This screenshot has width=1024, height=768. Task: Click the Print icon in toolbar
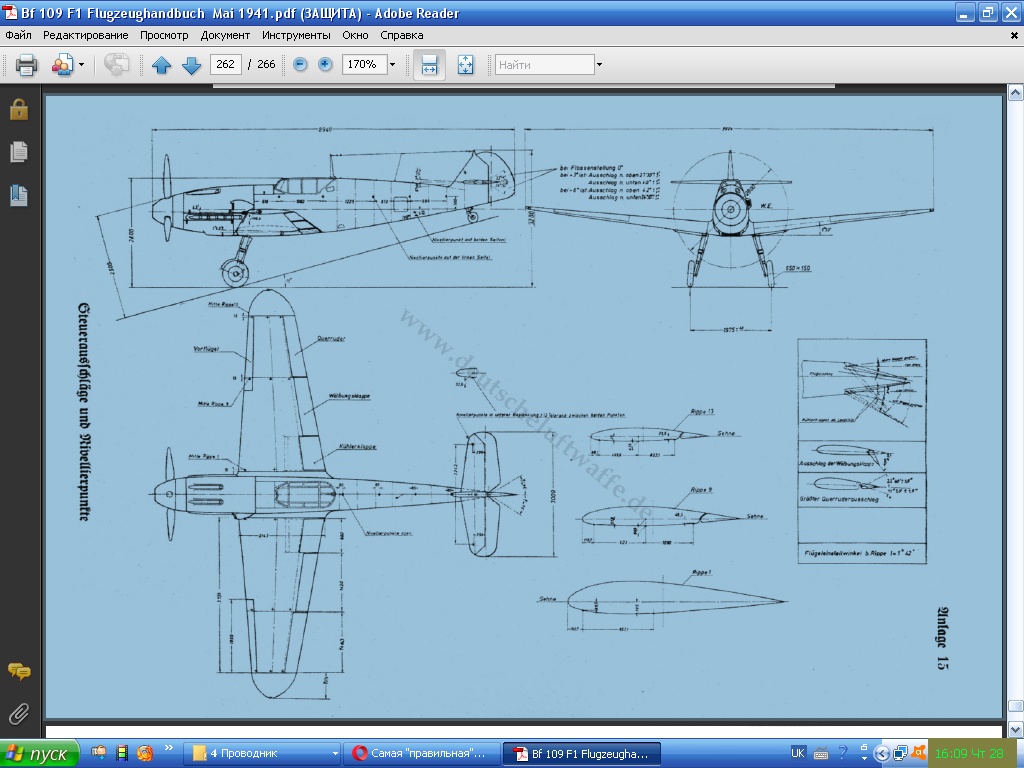pyautogui.click(x=26, y=65)
